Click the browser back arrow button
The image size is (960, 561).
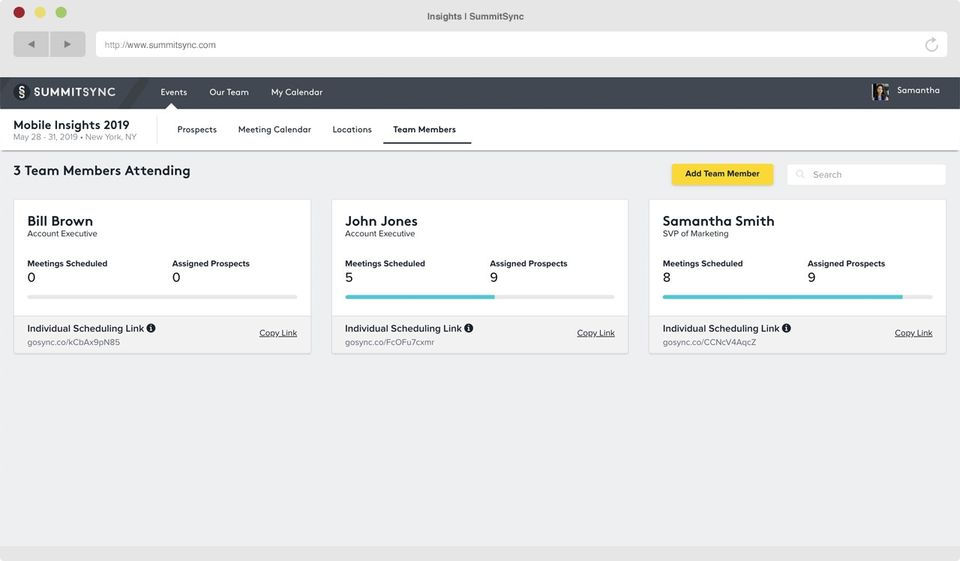[x=31, y=44]
